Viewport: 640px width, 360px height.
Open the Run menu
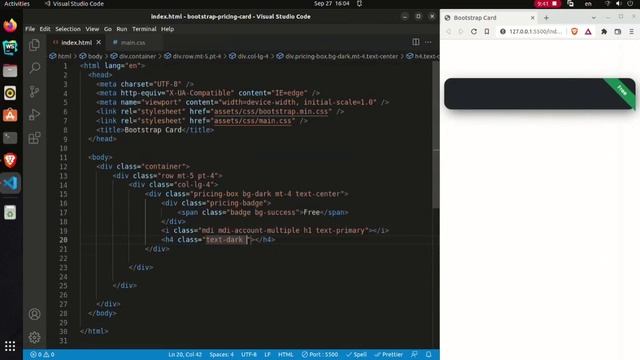(122, 29)
